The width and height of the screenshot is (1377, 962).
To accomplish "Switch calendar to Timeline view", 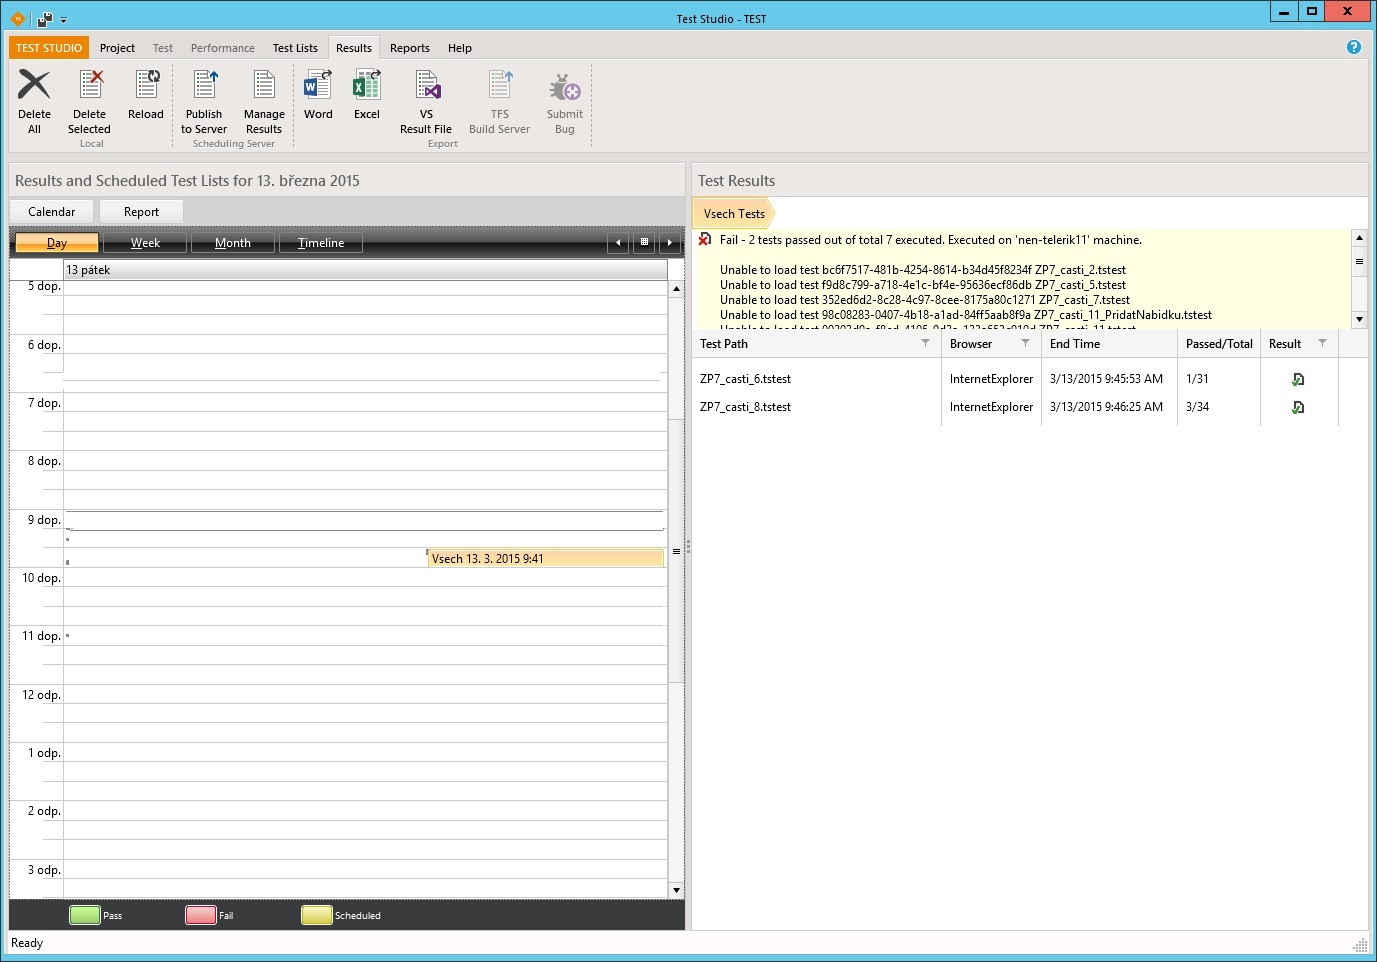I will (x=320, y=243).
